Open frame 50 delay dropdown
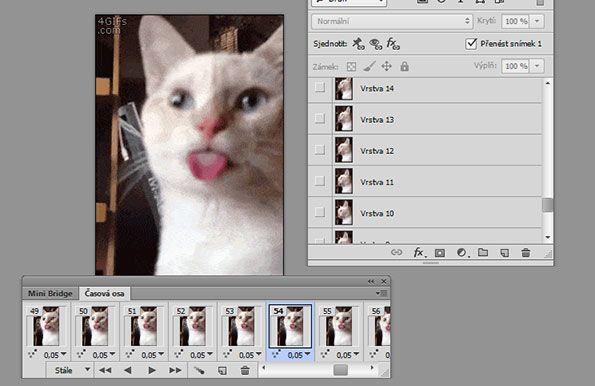The height and width of the screenshot is (386, 595). pyautogui.click(x=112, y=354)
